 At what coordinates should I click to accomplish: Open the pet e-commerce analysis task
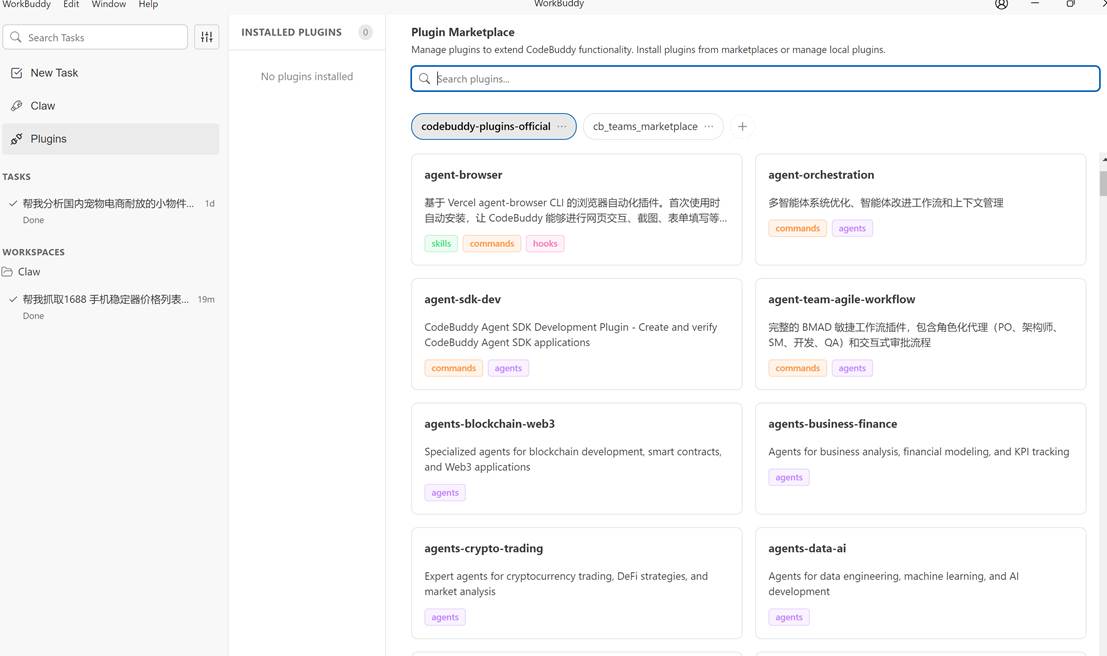(x=111, y=211)
